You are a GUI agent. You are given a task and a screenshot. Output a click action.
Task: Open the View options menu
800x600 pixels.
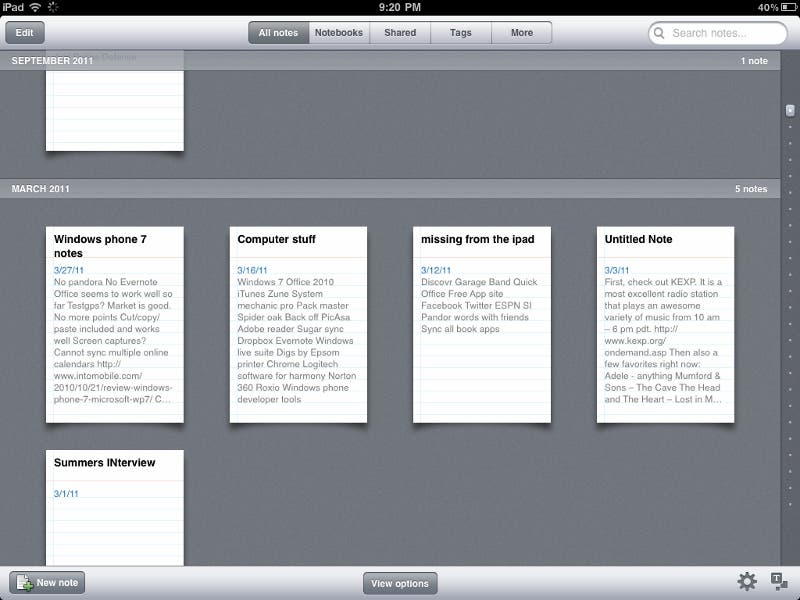click(x=400, y=584)
